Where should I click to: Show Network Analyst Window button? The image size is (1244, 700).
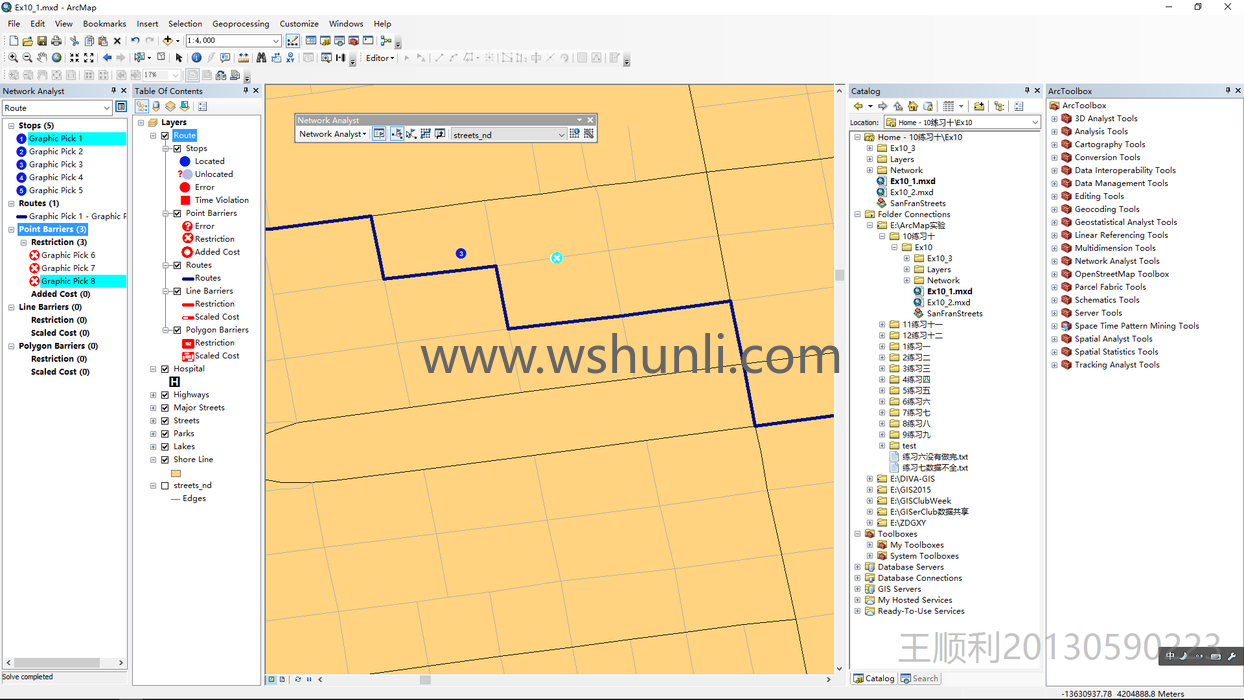tap(379, 134)
